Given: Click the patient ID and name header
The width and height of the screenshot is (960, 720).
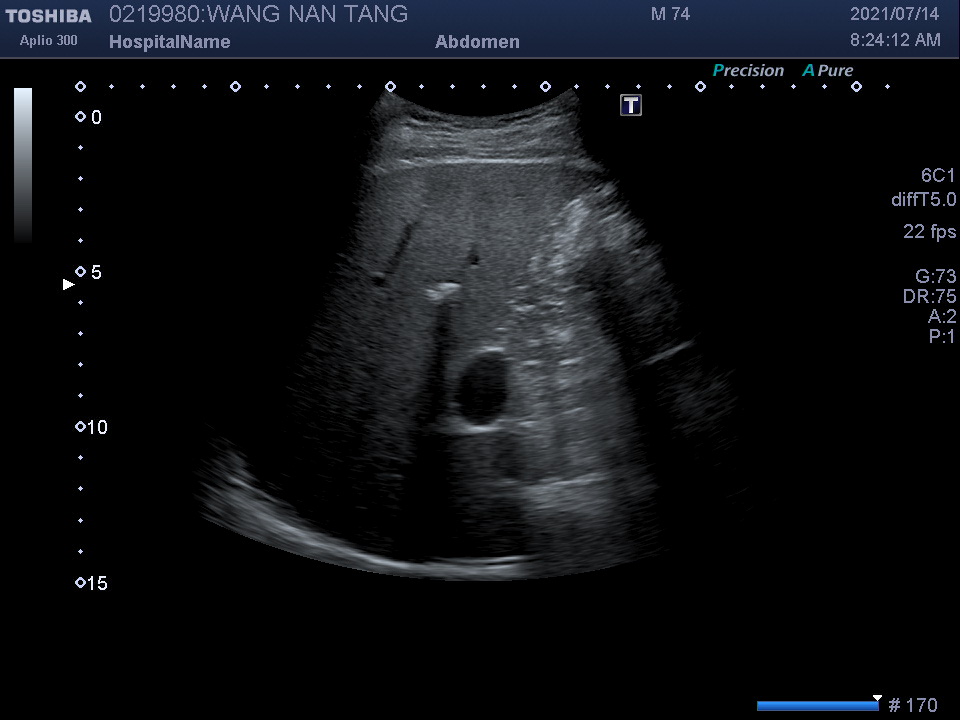Looking at the screenshot, I should [x=258, y=14].
